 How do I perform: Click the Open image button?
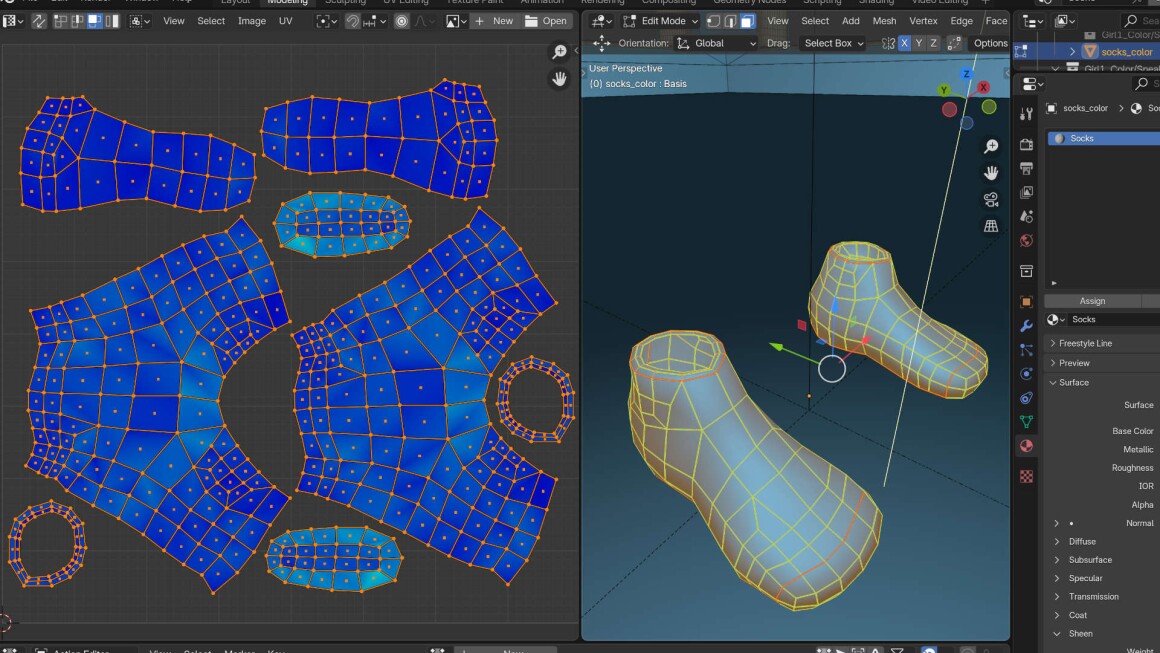(x=546, y=21)
